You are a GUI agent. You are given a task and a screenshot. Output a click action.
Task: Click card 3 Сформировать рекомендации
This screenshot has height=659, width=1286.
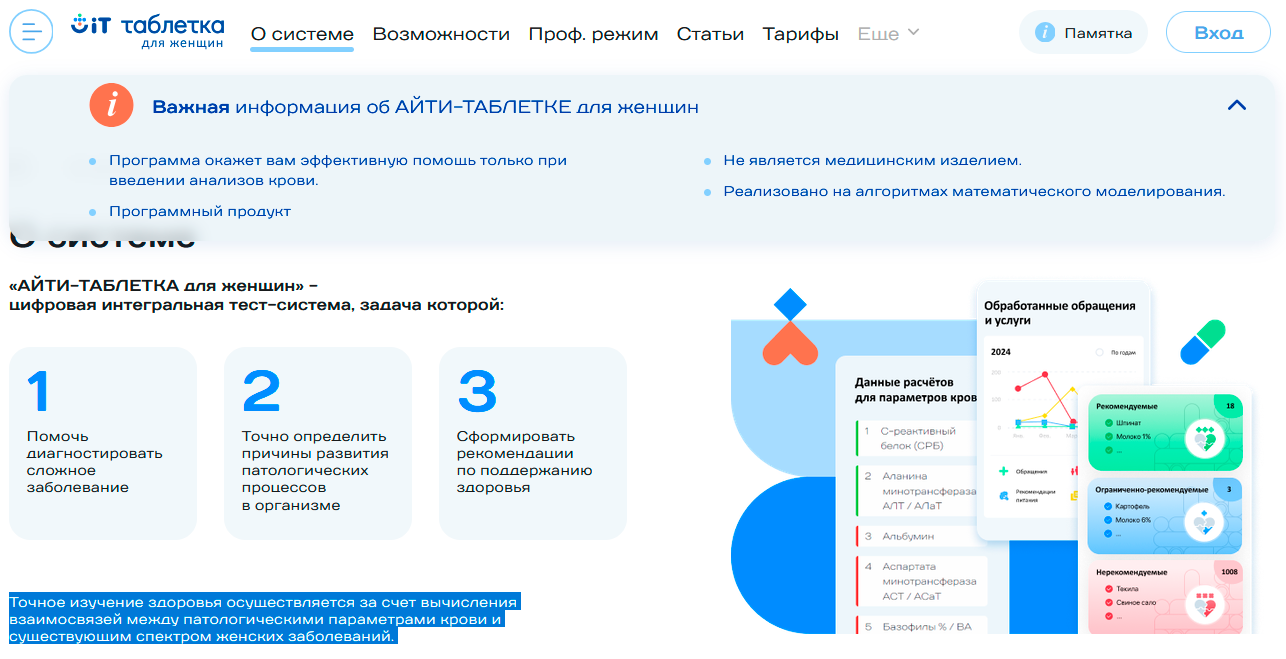click(x=533, y=443)
